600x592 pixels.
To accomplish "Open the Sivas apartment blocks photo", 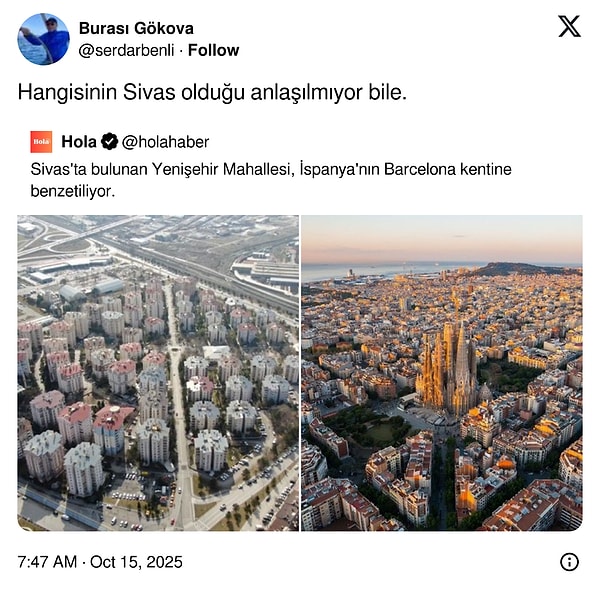I will (158, 373).
